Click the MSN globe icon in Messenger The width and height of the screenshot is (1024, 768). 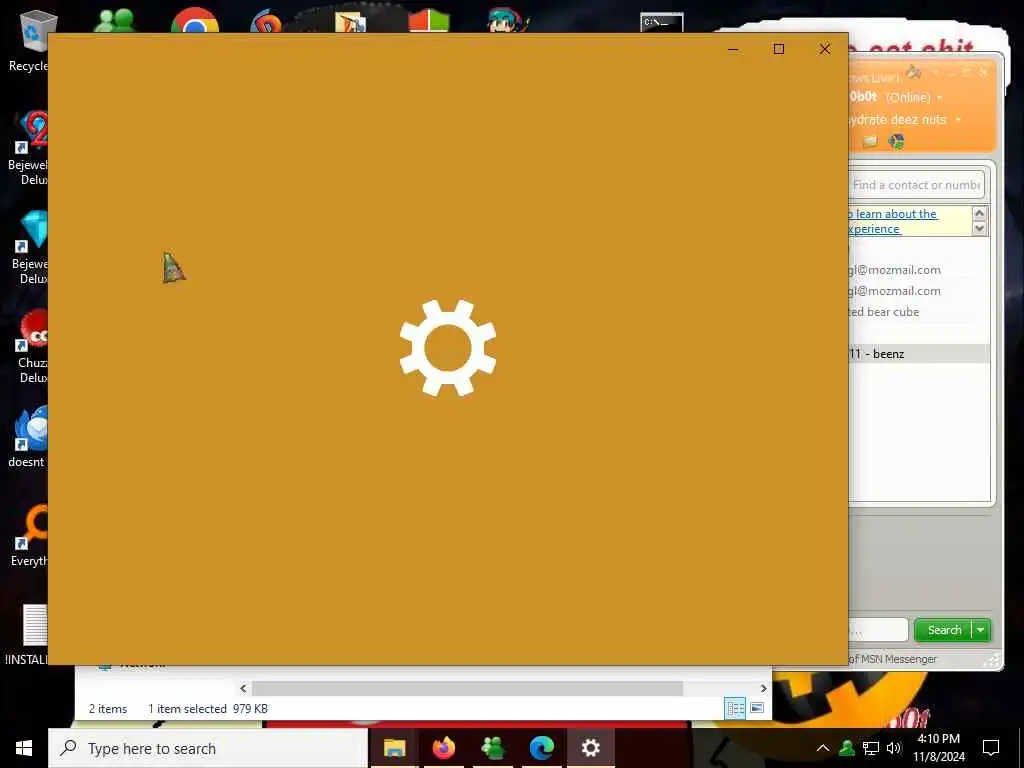click(x=897, y=142)
